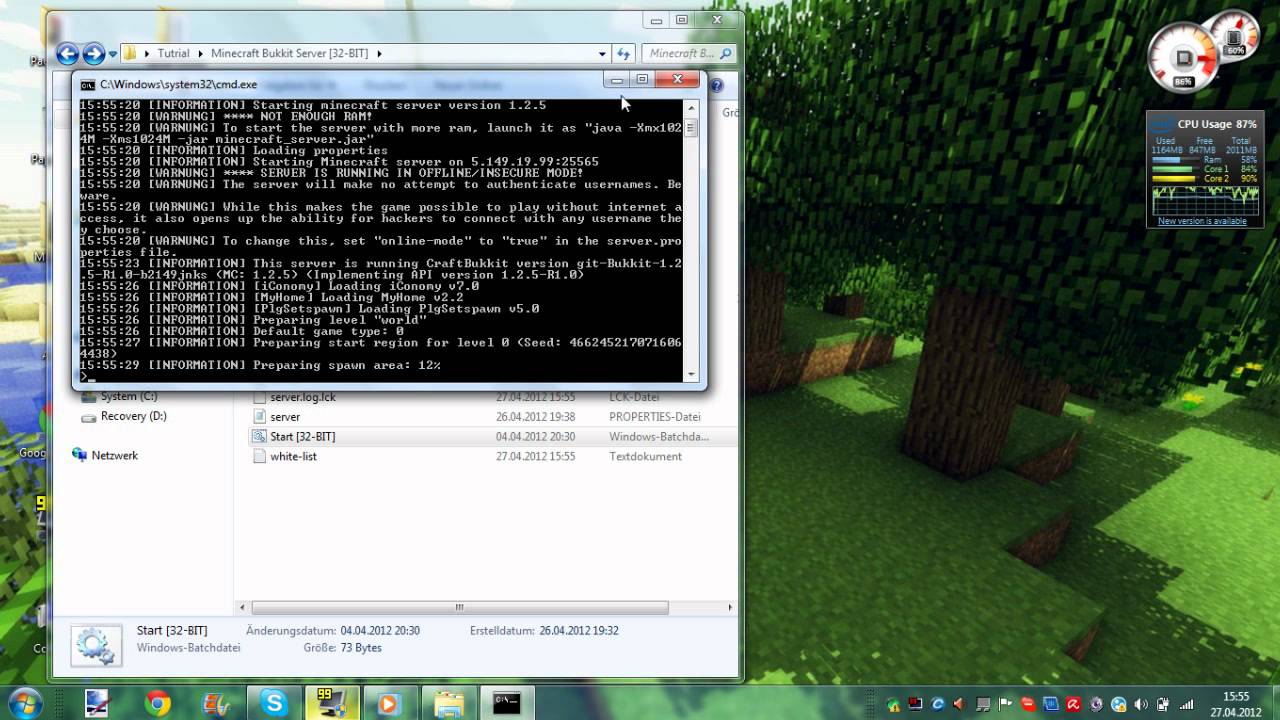Click the large CPU meter gauge
This screenshot has width=1280, height=720.
click(1185, 58)
